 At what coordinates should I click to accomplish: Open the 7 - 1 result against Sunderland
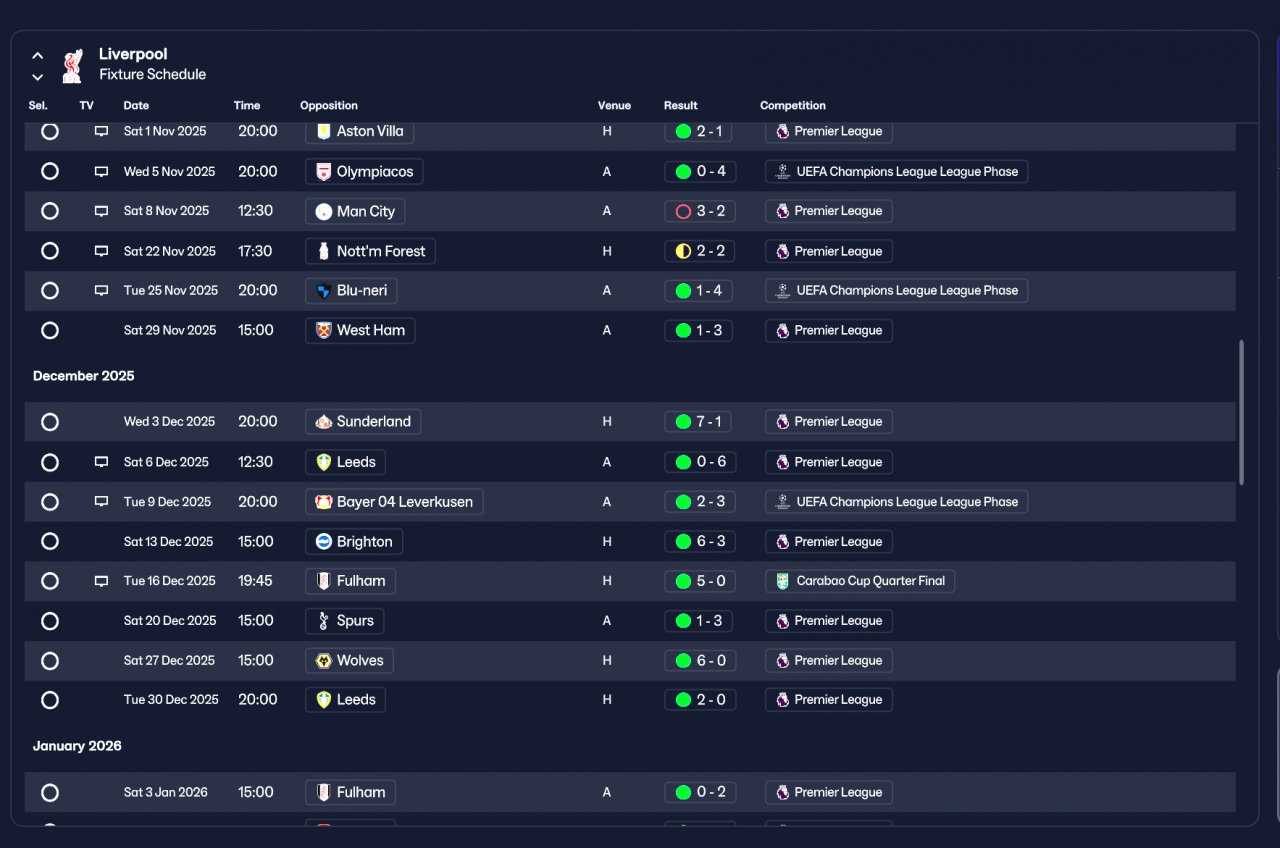698,422
